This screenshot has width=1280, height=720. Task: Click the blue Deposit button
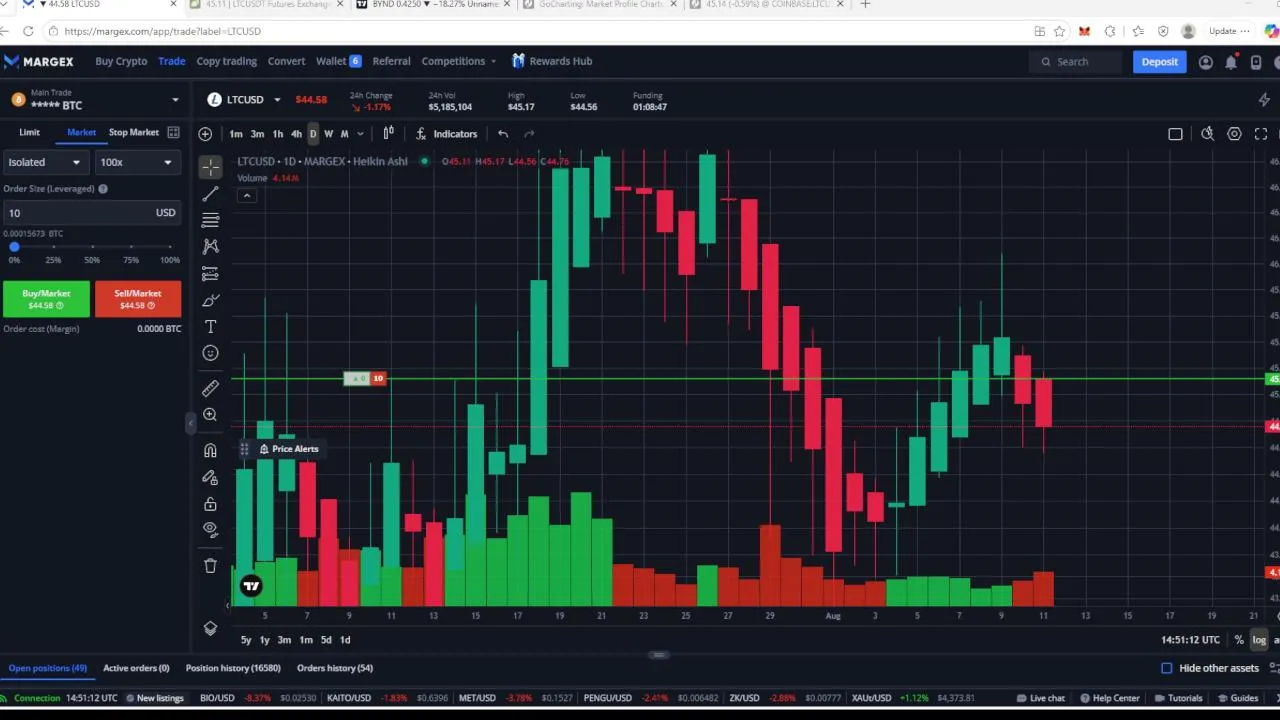click(1160, 62)
